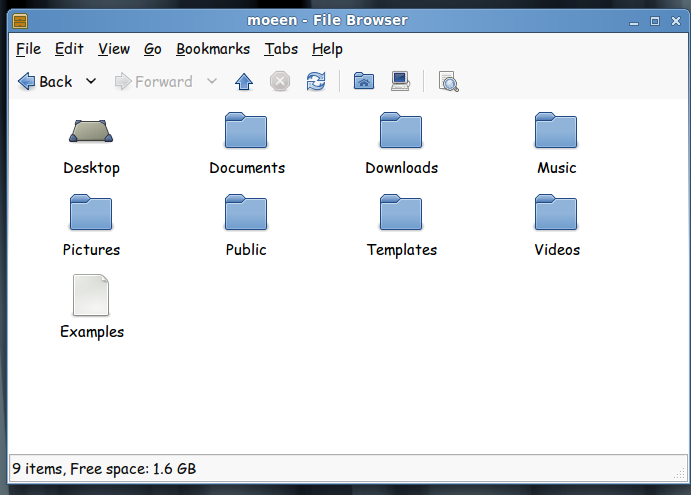Click the Search for files icon

(449, 82)
